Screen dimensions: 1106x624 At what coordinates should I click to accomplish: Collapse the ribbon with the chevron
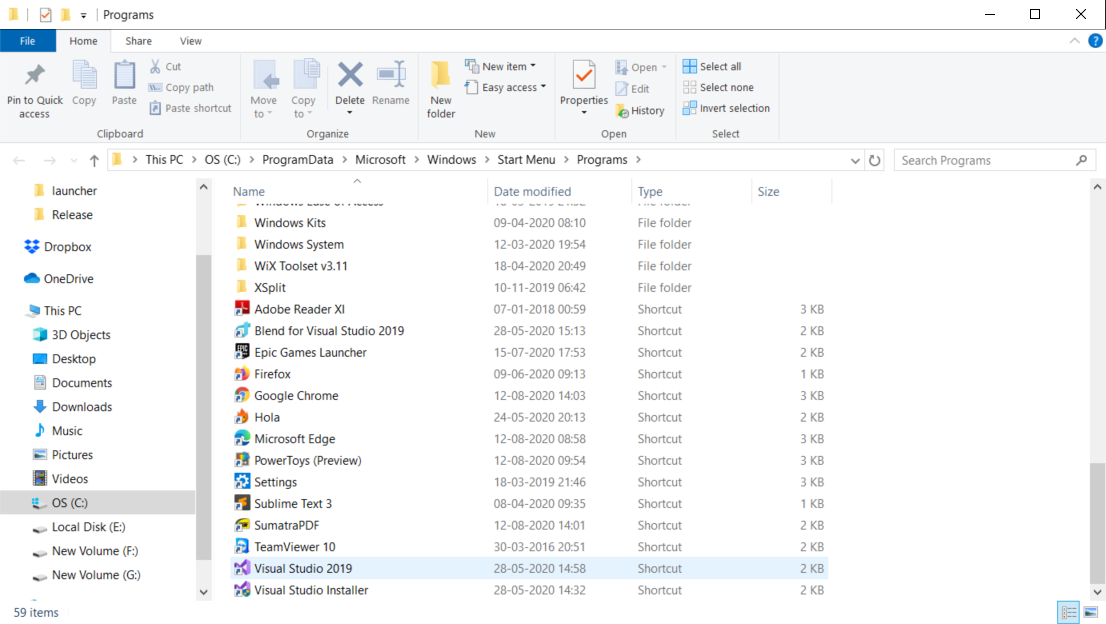tap(1074, 41)
